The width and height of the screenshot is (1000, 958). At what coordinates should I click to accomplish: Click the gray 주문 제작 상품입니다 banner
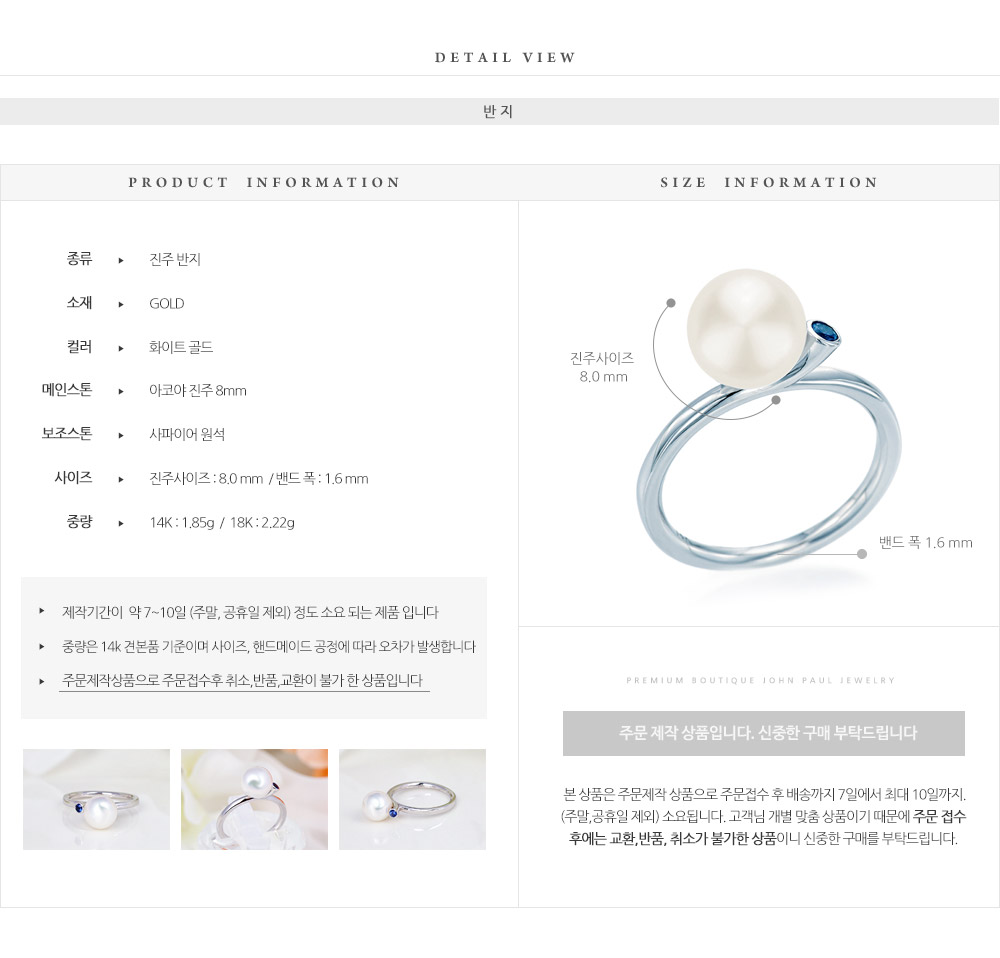coord(763,733)
